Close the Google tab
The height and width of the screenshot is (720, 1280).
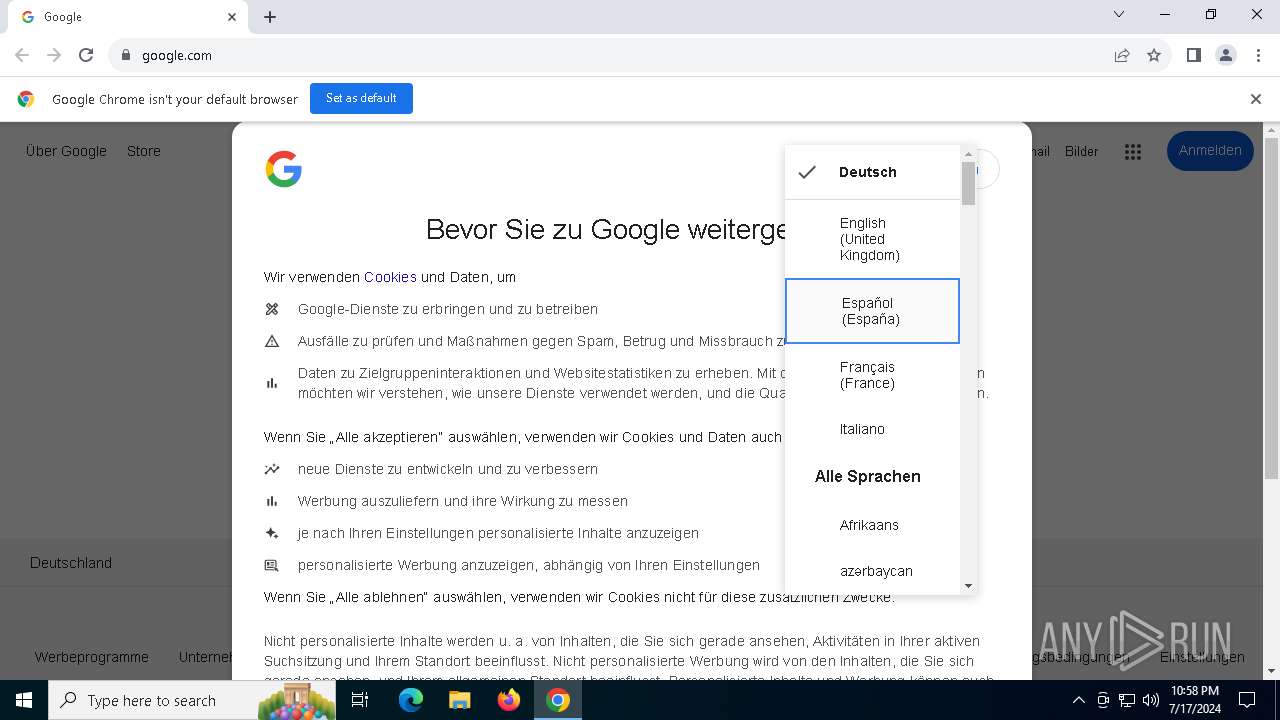pos(232,17)
